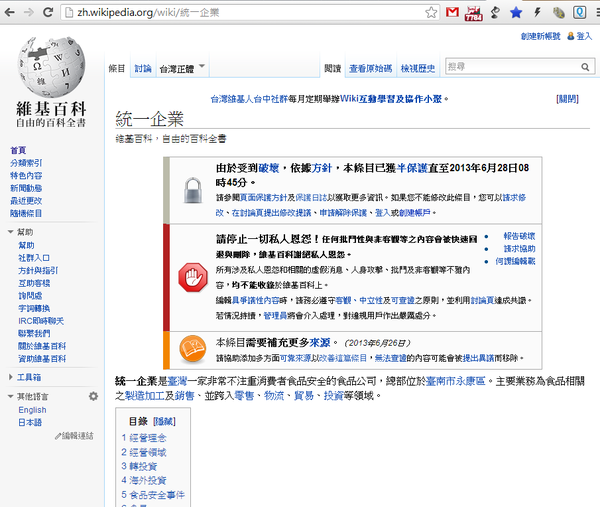Switch to the 討論 tab
The width and height of the screenshot is (600, 507).
pos(143,69)
